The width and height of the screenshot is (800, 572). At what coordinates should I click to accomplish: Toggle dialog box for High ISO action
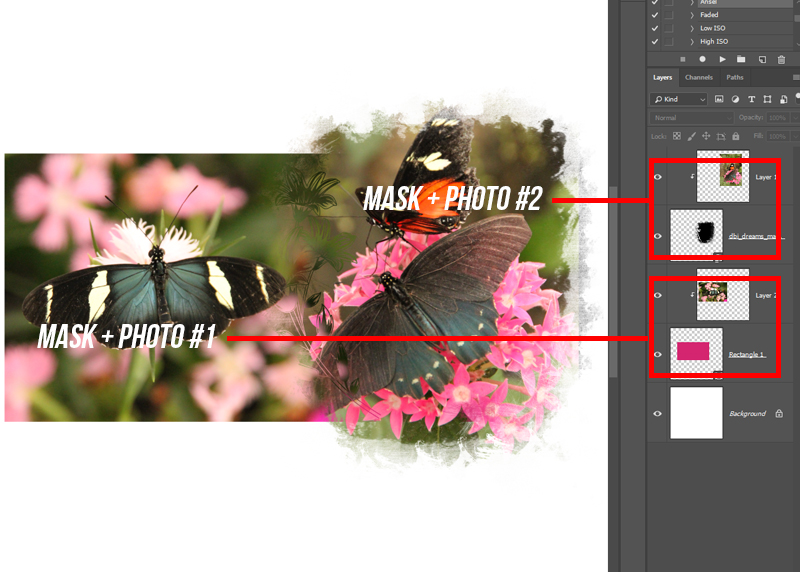[x=669, y=41]
